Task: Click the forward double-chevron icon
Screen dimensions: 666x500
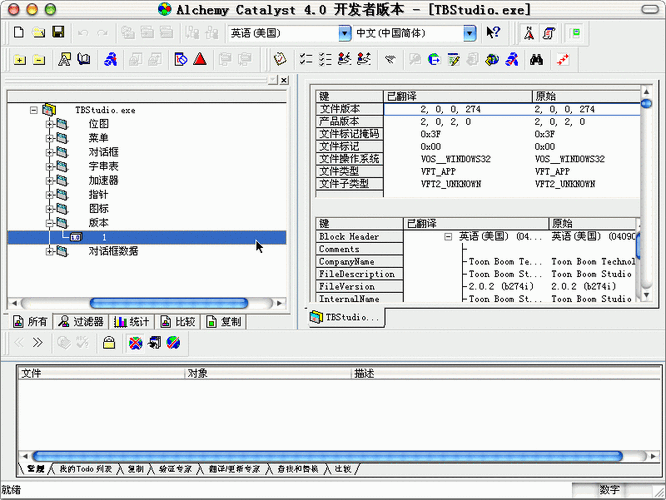Action: coord(37,342)
